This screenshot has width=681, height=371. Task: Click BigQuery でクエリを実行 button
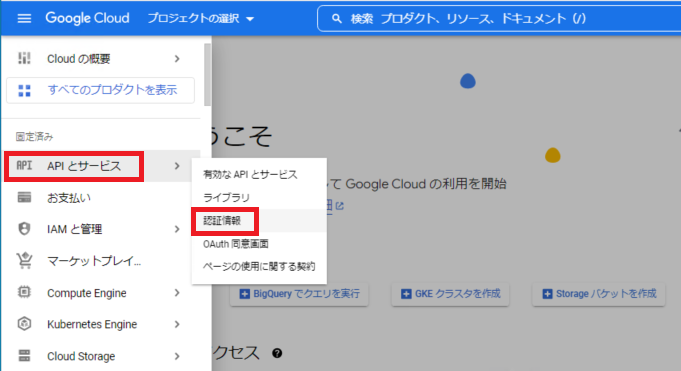pos(299,294)
